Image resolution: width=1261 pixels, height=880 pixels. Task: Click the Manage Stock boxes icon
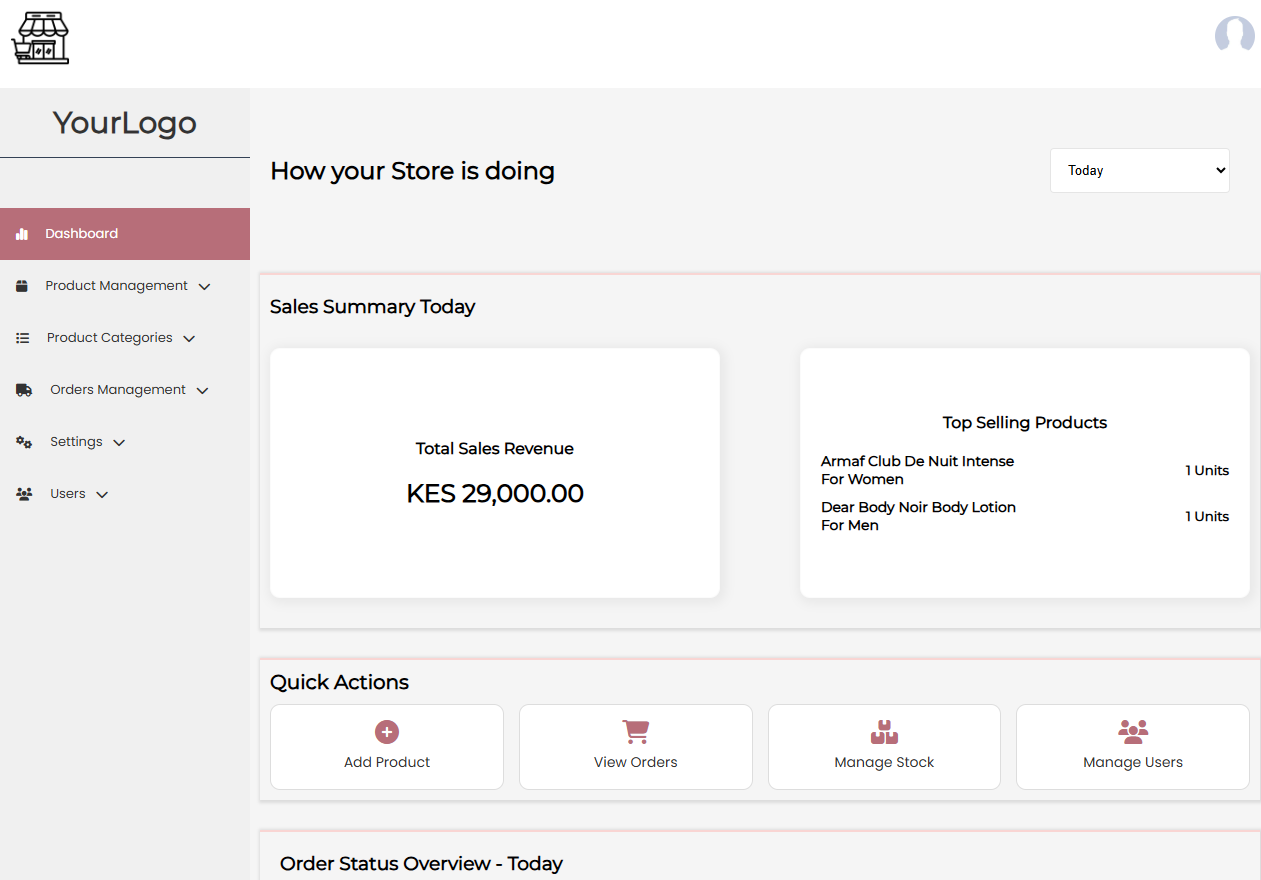coord(884,731)
